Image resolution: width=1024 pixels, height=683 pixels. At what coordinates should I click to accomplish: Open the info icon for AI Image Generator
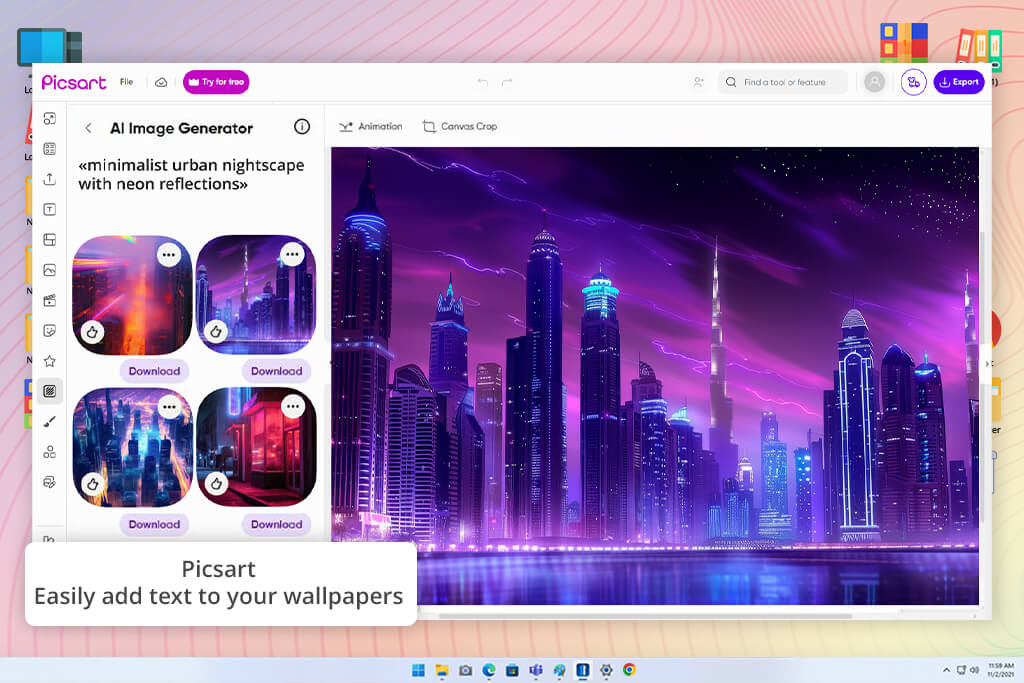[302, 127]
